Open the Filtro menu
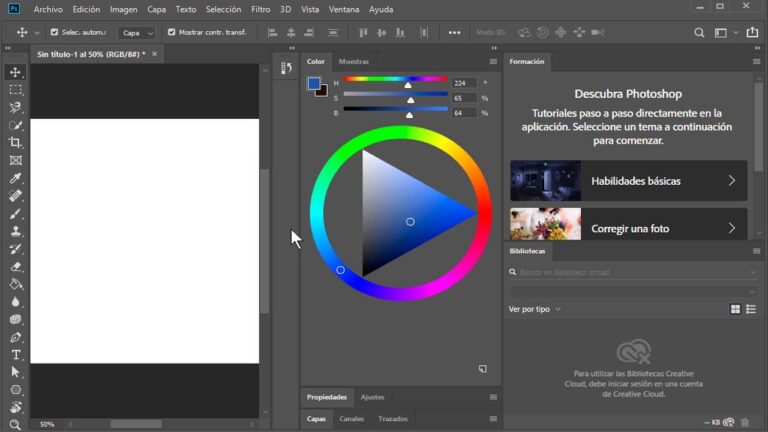 tap(260, 9)
